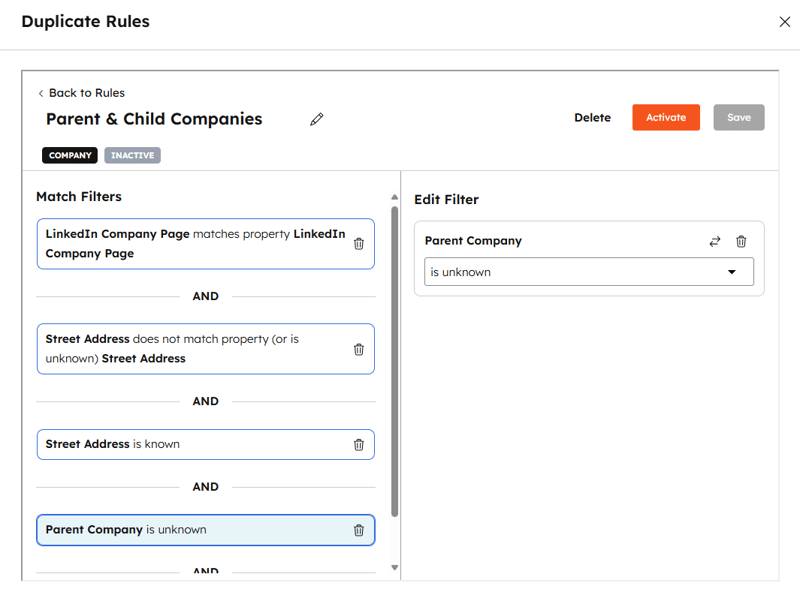Delete the LinkedIn Company Page match filter
800x613 pixels.
point(359,243)
